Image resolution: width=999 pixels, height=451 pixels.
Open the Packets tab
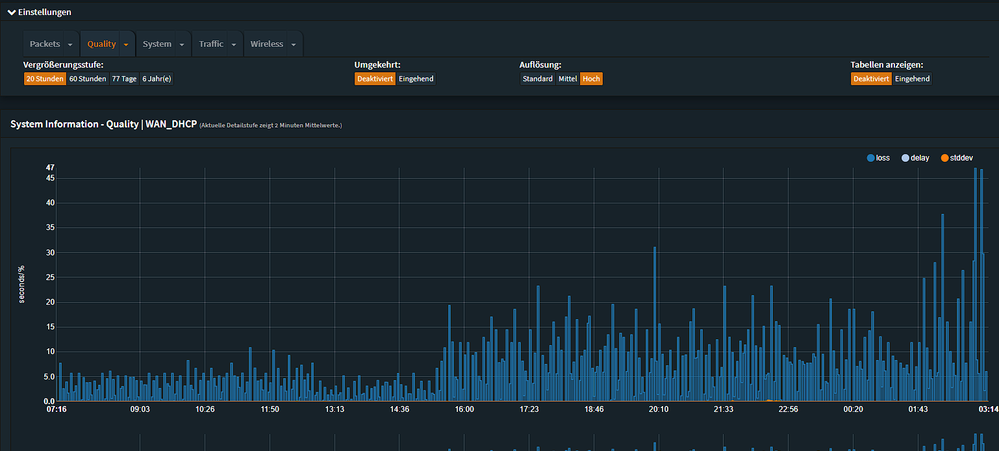pyautogui.click(x=45, y=44)
